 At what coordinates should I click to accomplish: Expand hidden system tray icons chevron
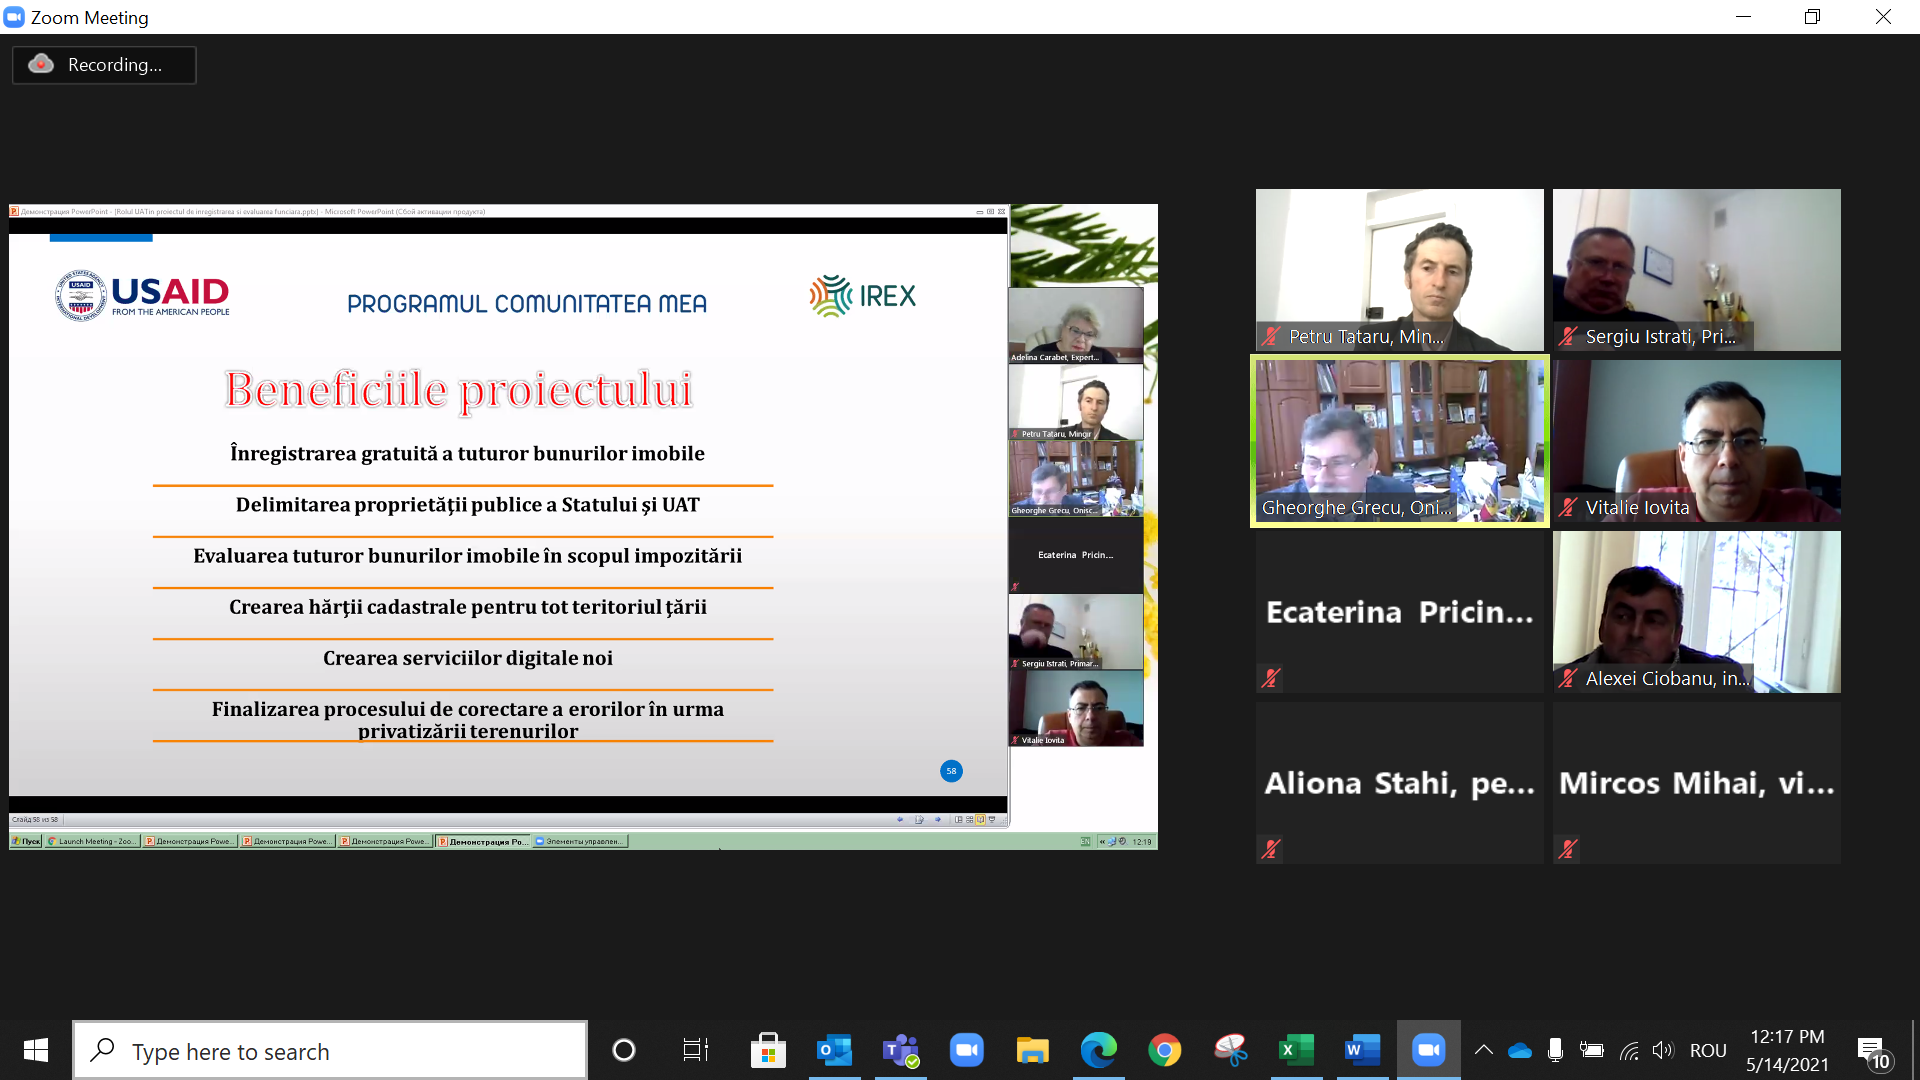point(1484,1050)
